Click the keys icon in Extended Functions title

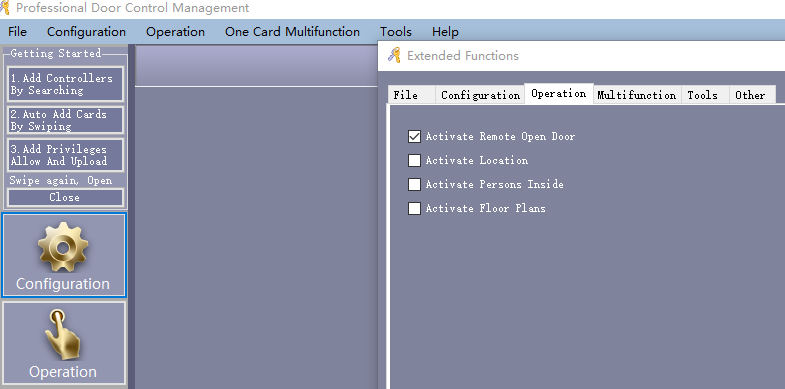tap(395, 55)
